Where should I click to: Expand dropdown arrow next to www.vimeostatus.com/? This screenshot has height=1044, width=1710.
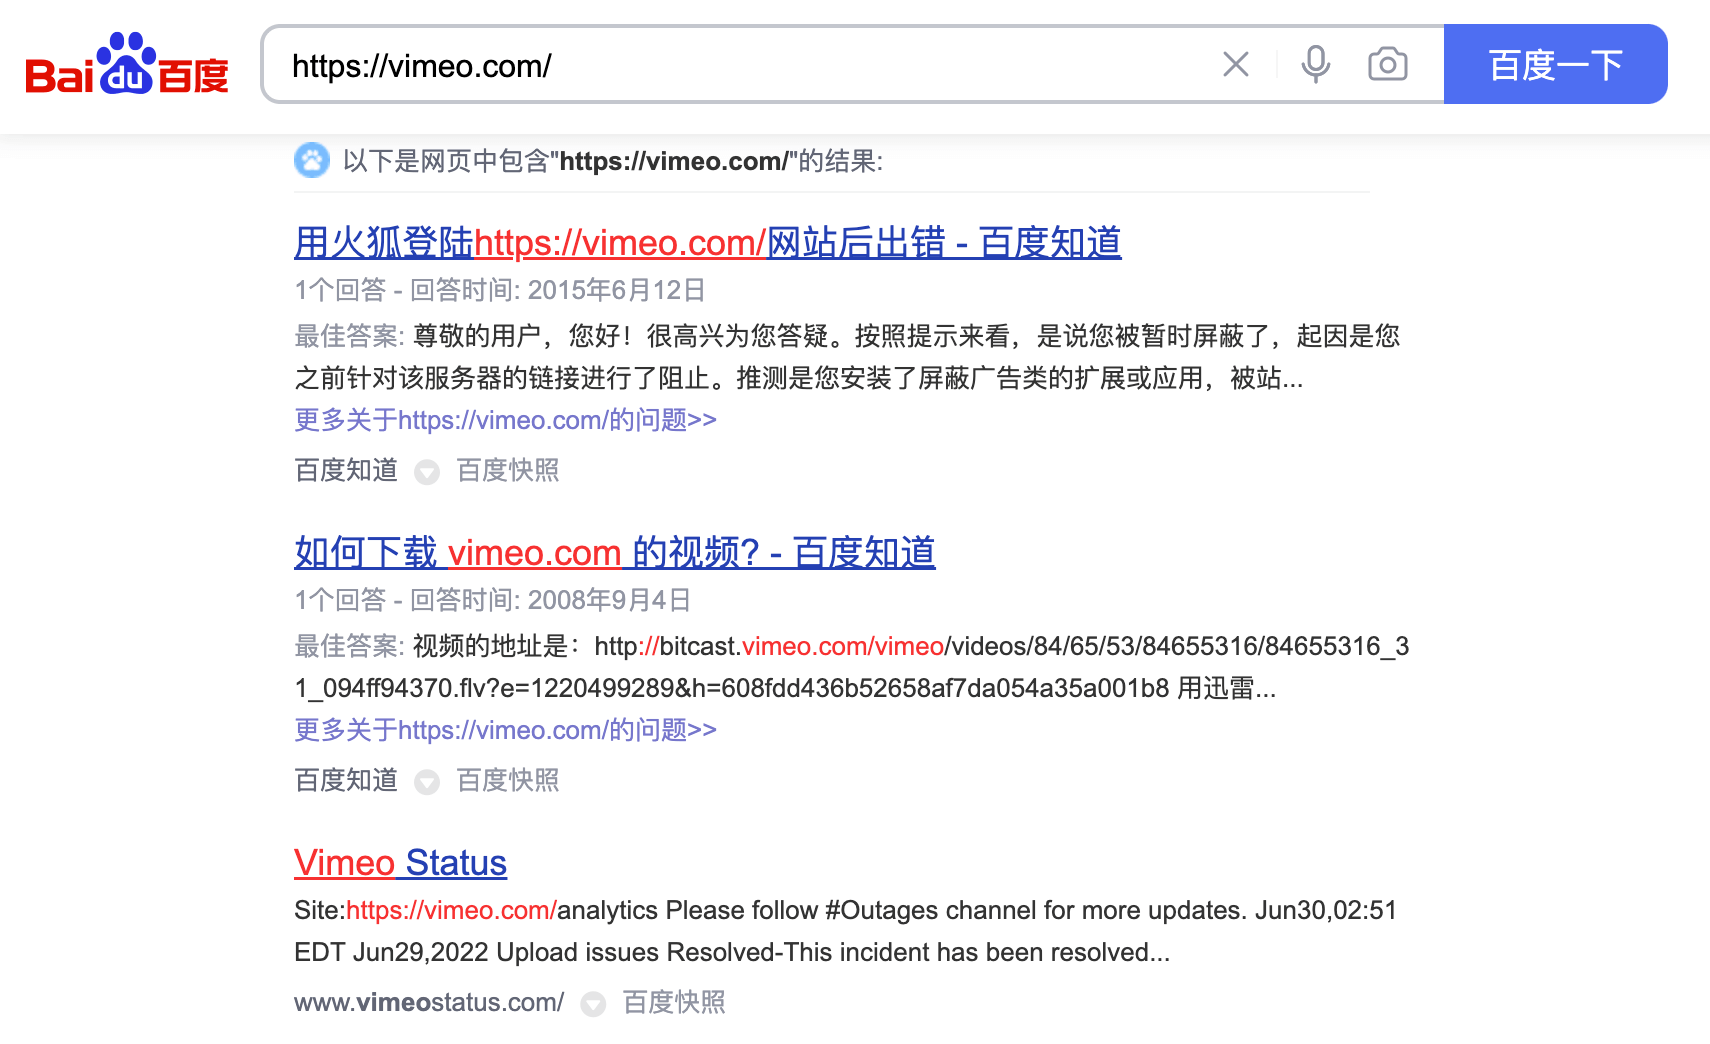click(x=593, y=1004)
